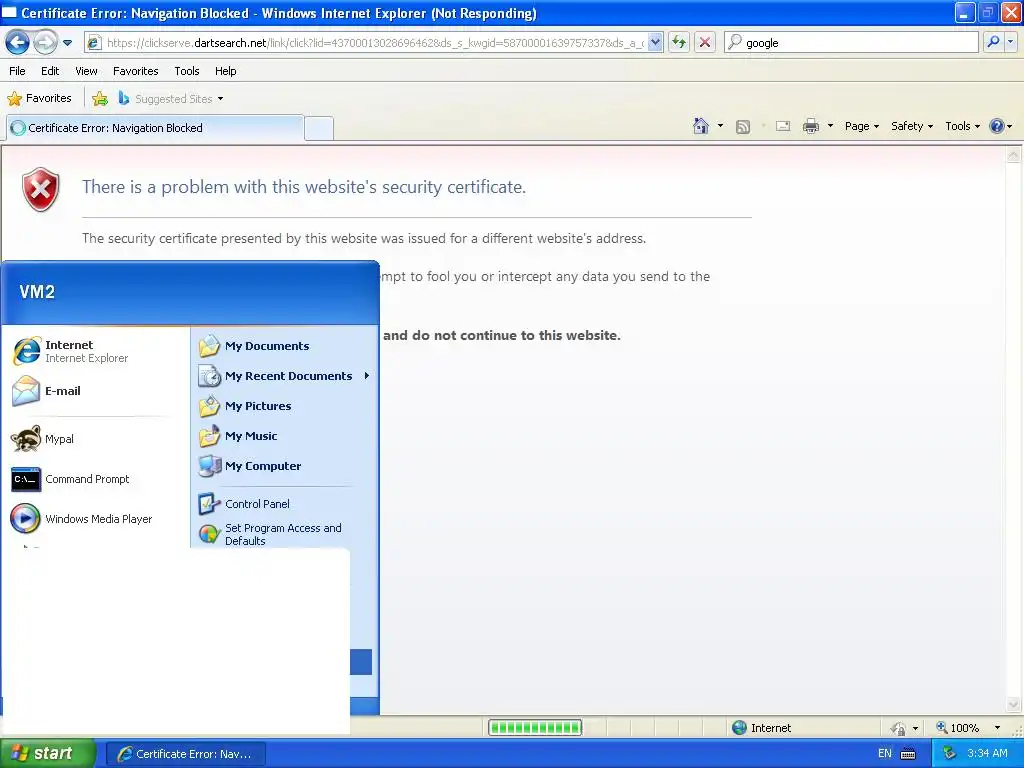This screenshot has height=768, width=1024.
Task: Click the Internet security zone indicator
Action: (761, 728)
